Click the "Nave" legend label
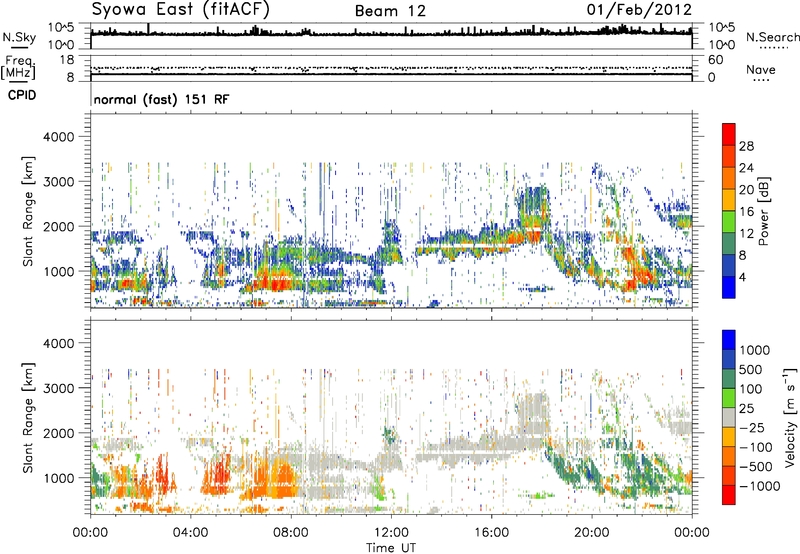Screen dimensions: 800x554 pyautogui.click(x=761, y=69)
